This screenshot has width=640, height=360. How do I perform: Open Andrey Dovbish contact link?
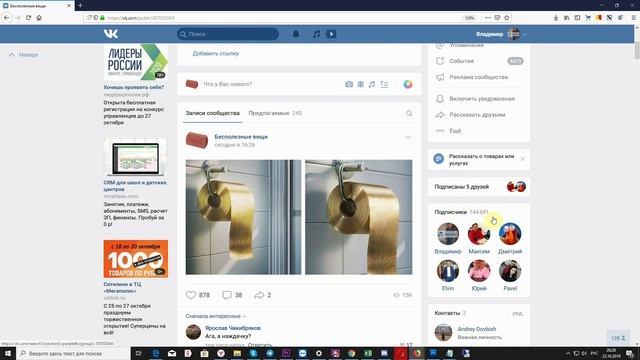coord(477,329)
